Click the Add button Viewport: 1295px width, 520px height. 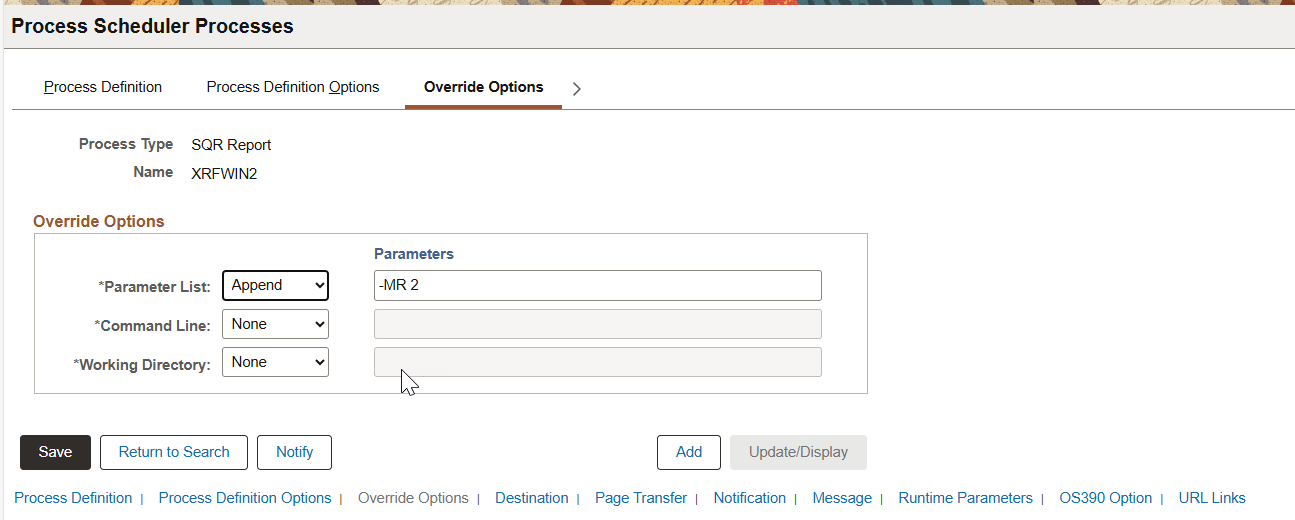pyautogui.click(x=688, y=452)
